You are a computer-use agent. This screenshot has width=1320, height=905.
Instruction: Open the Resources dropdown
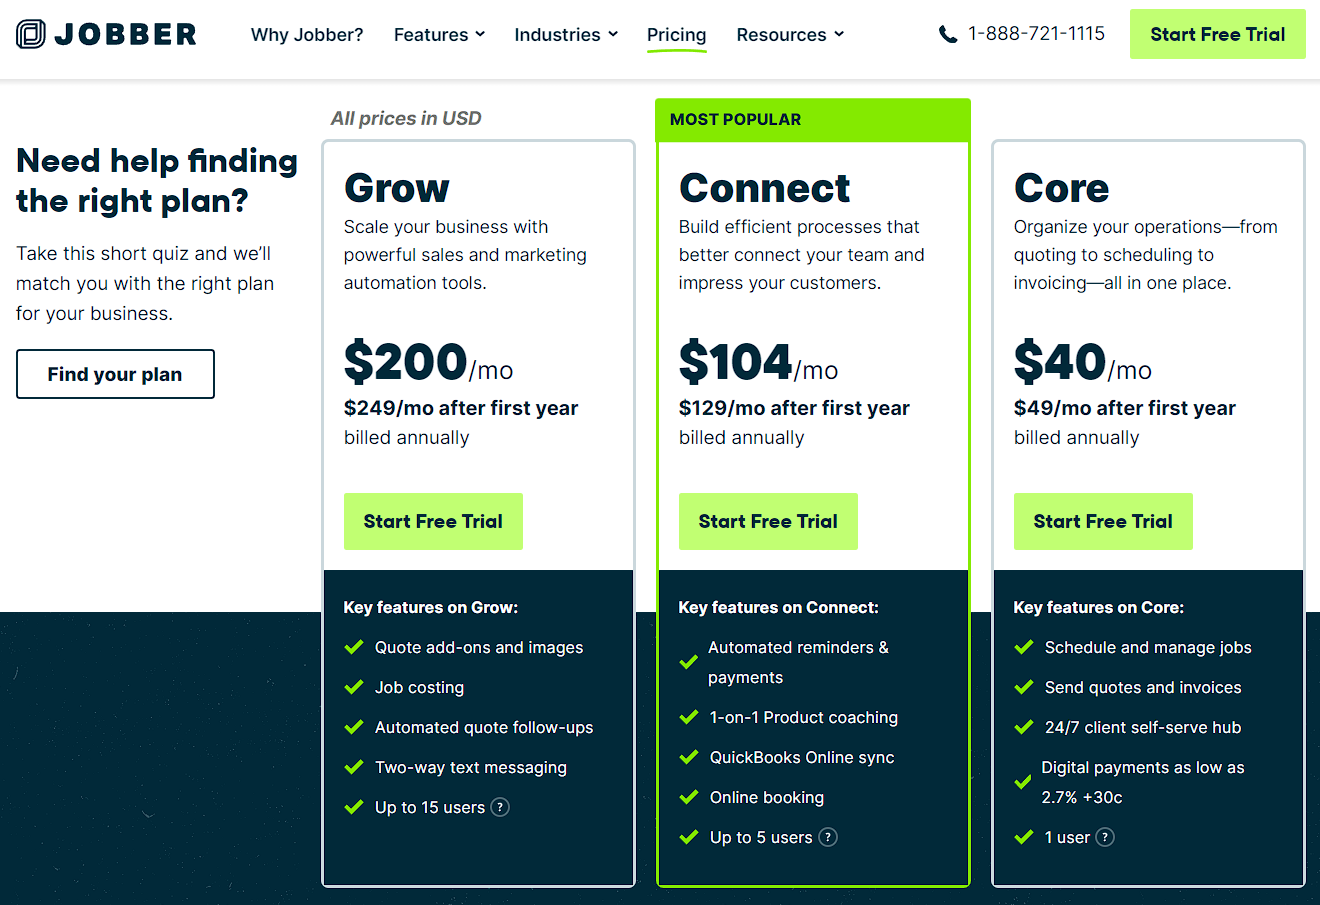click(790, 34)
